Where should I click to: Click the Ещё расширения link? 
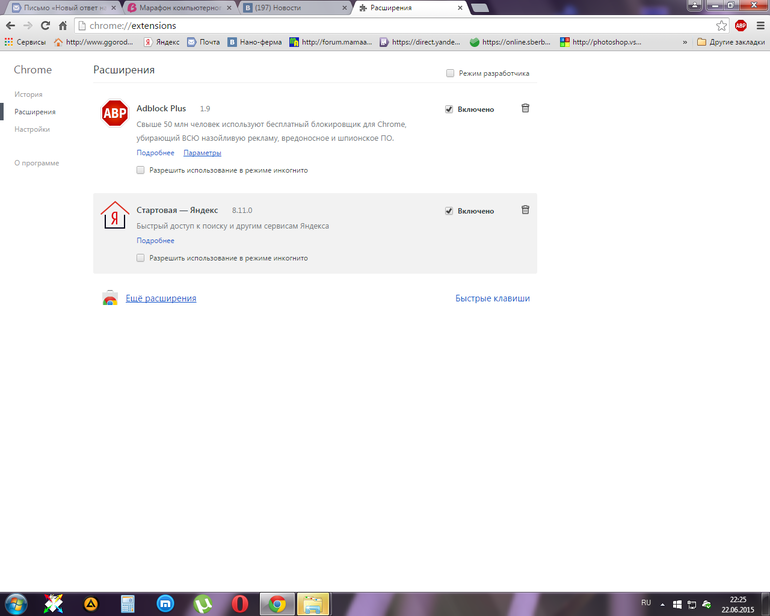[161, 298]
